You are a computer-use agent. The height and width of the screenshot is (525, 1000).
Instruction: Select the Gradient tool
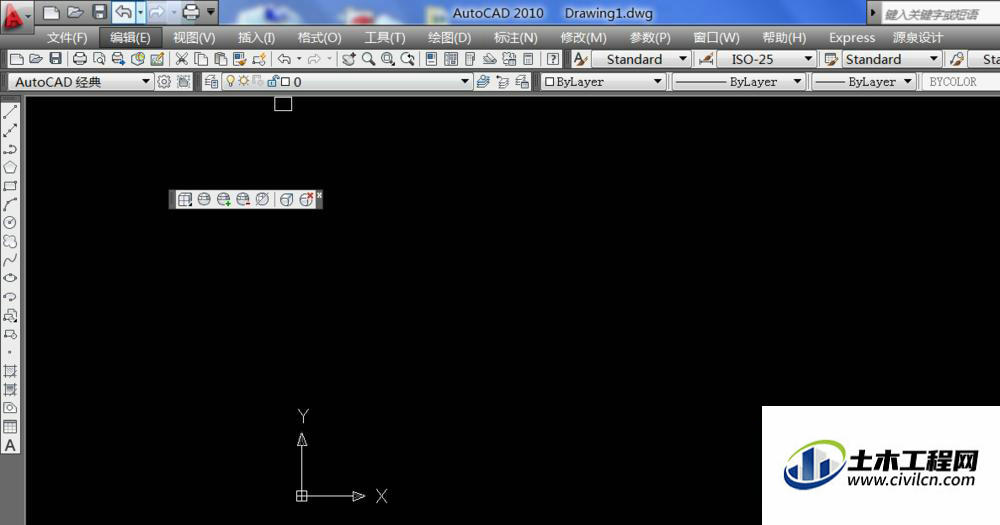(10, 390)
